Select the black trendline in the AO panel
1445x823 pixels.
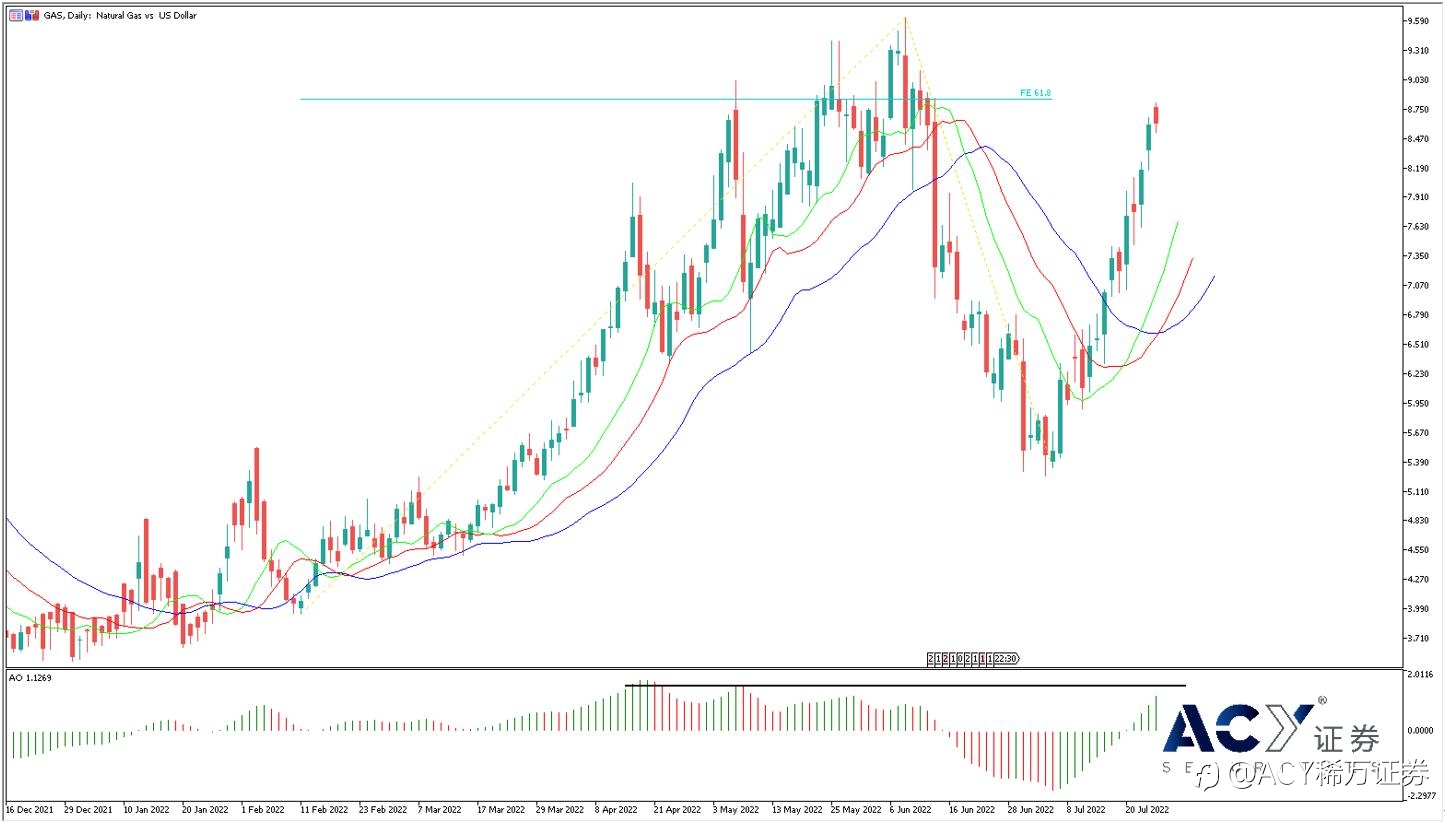(x=900, y=686)
